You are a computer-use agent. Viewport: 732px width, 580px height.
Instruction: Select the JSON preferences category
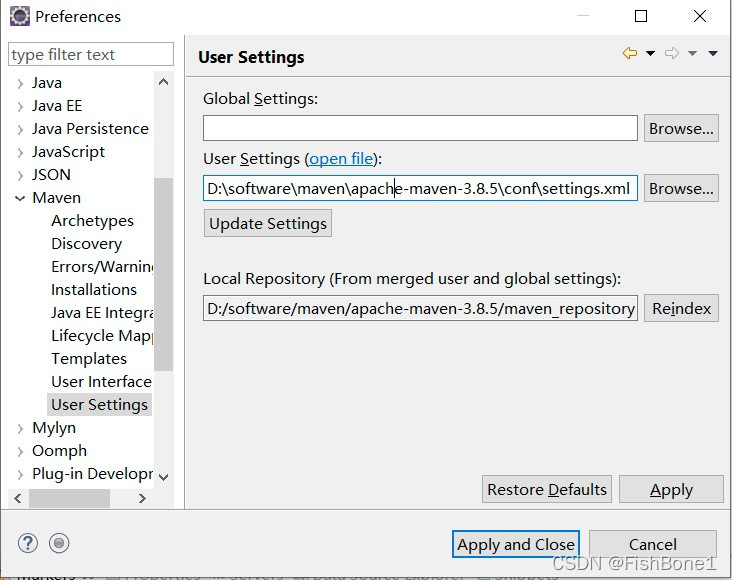(51, 175)
